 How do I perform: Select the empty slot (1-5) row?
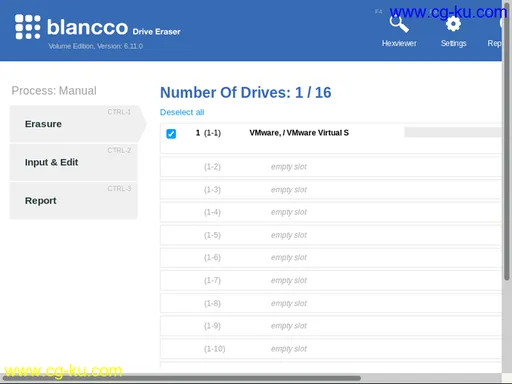point(331,235)
